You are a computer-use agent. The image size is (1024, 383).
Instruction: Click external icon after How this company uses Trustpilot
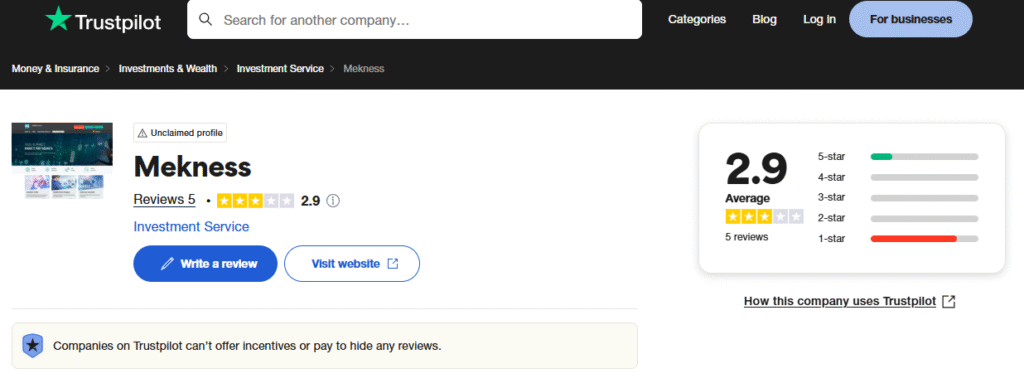pos(949,301)
